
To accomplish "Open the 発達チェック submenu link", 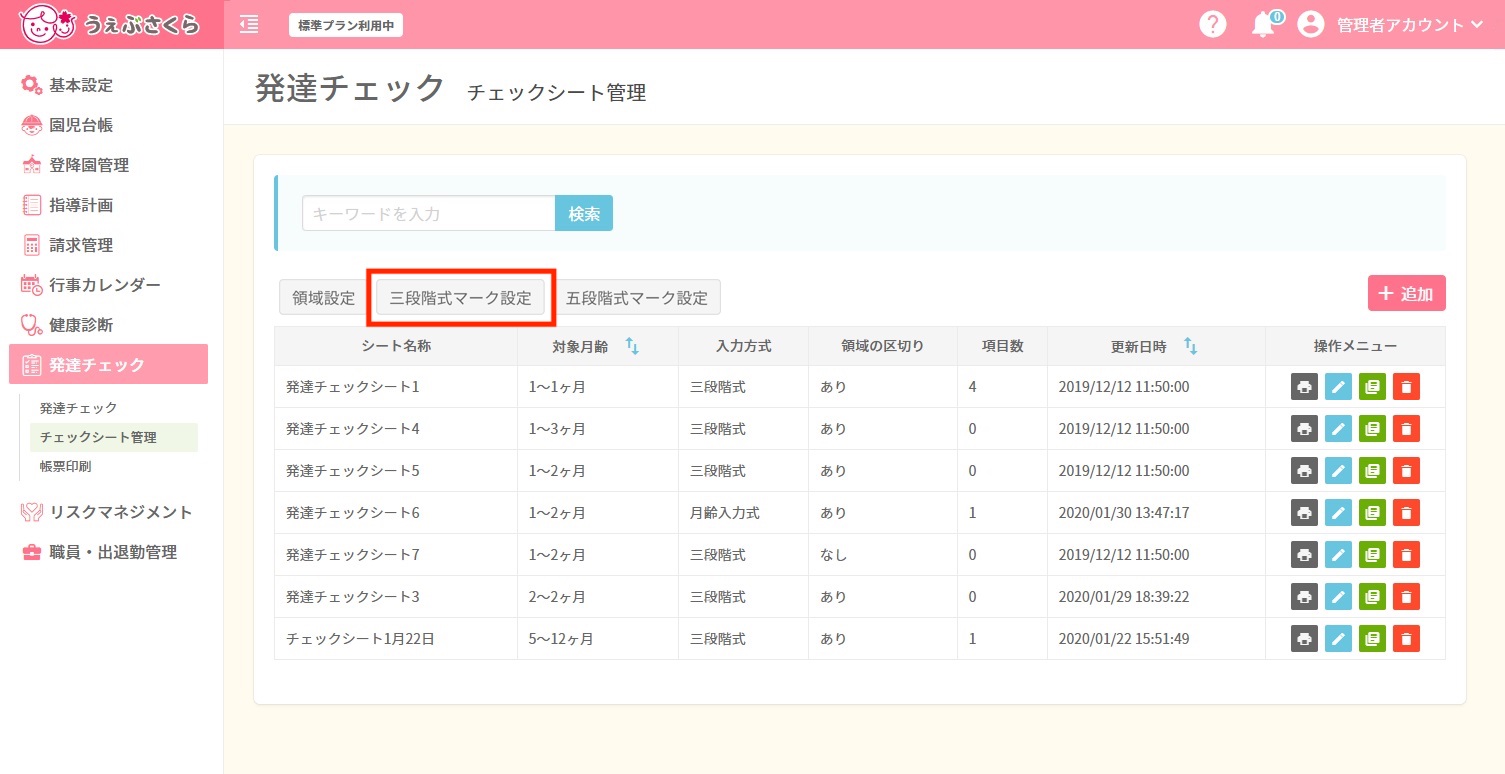I will point(78,408).
